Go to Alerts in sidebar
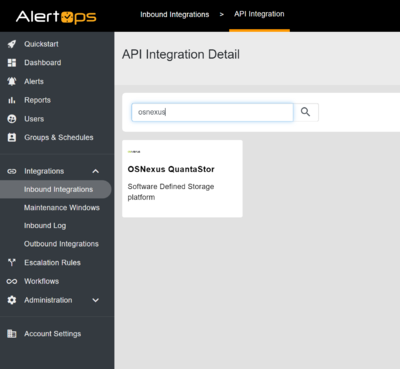Image resolution: width=400 pixels, height=369 pixels. tap(34, 81)
